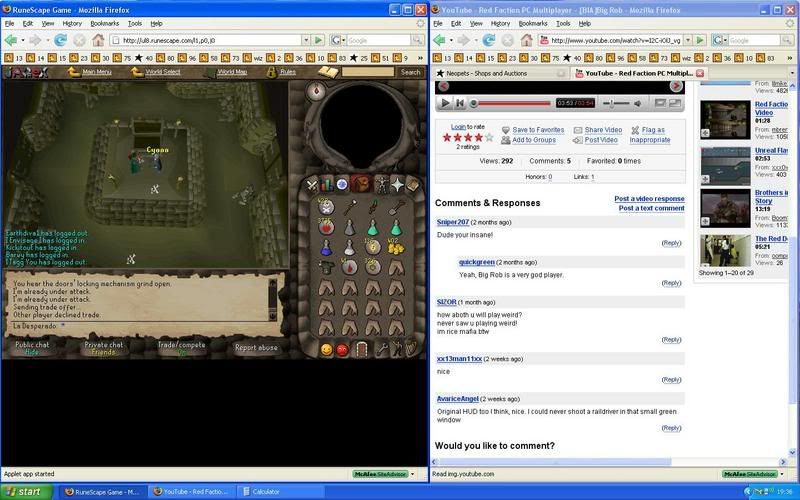This screenshot has height=500, width=800.
Task: Open Help menu in RuneScape Firefox window
Action: tap(156, 23)
